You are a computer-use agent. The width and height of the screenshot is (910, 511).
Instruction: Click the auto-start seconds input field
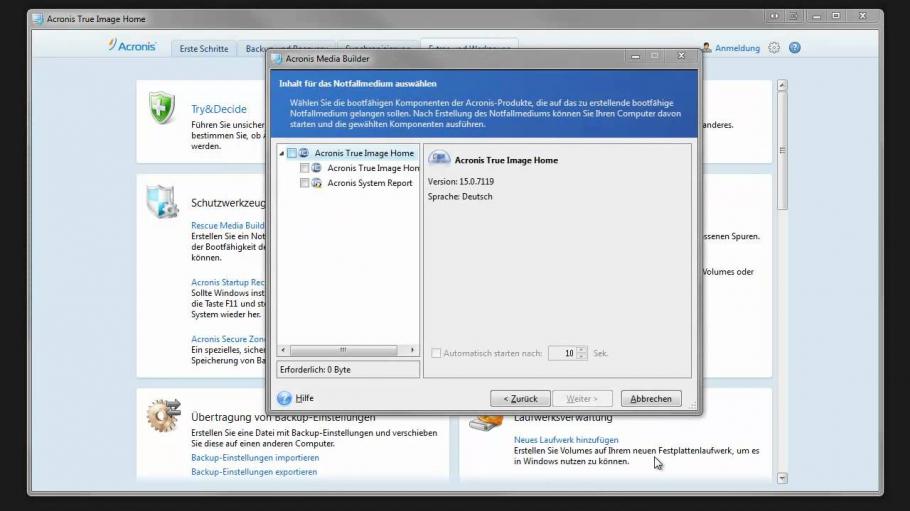562,353
